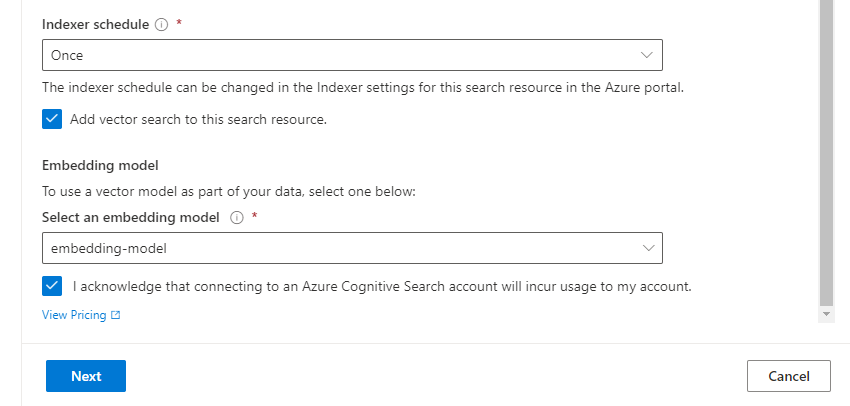This screenshot has height=406, width=850.
Task: Click the 'Select an embedding model' field label
Action: (131, 217)
